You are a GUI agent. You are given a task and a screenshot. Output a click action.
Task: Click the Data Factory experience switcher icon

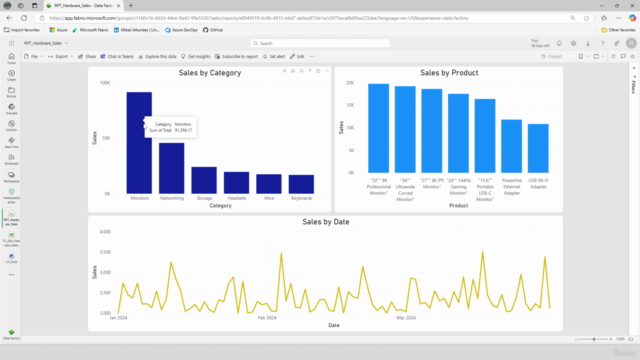click(11, 334)
